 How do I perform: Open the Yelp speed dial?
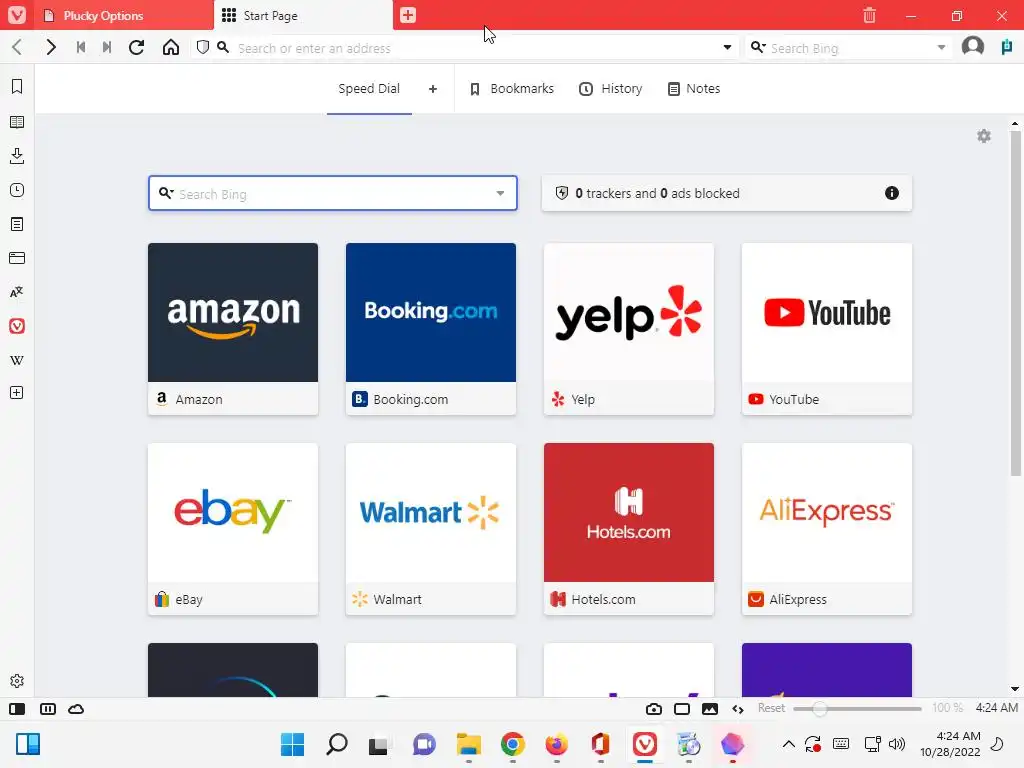coord(629,329)
